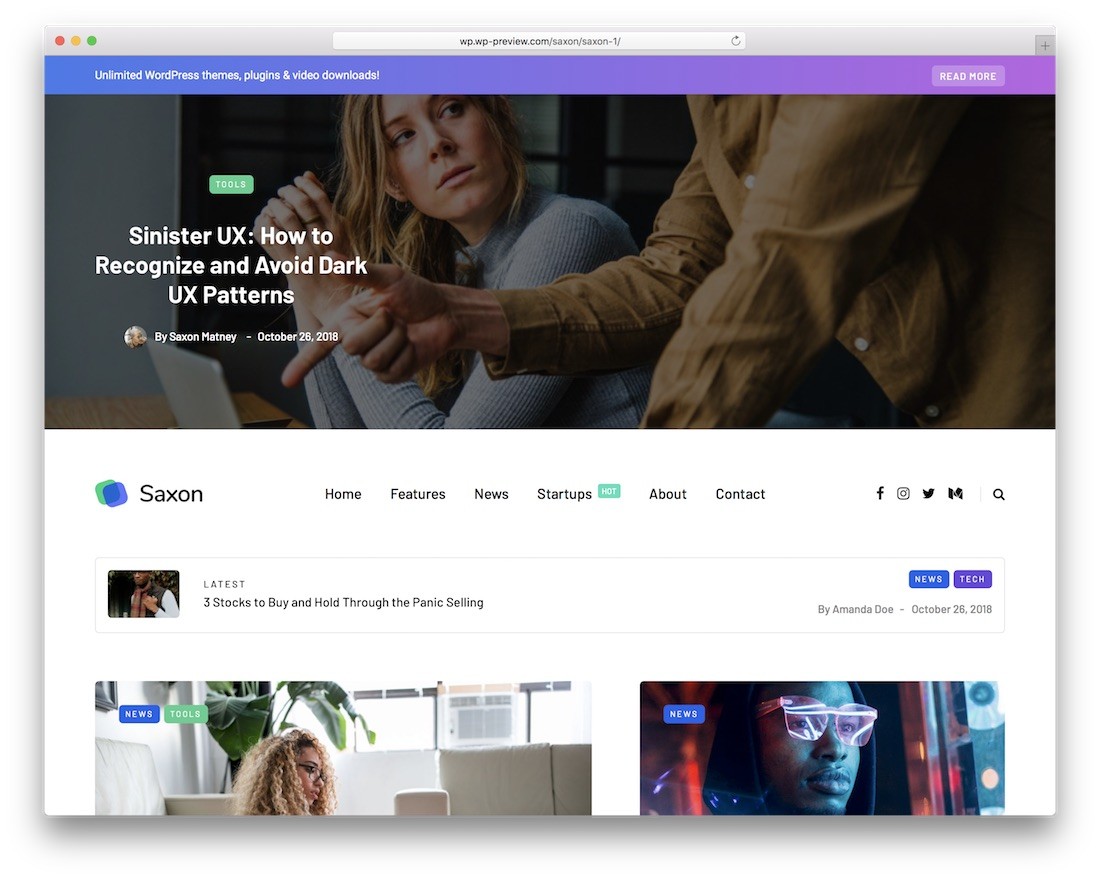Click NEWS tag on neon glasses card
The height and width of the screenshot is (879, 1100).
[683, 713]
